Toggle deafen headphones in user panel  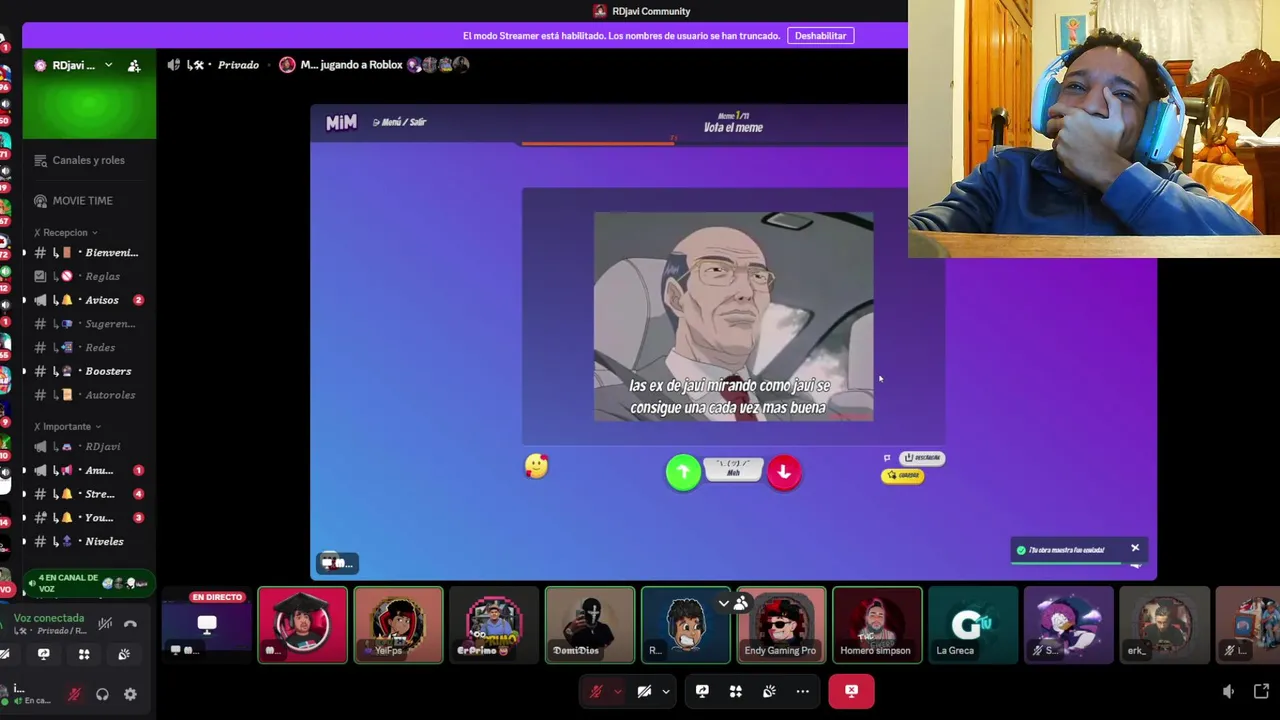click(102, 694)
